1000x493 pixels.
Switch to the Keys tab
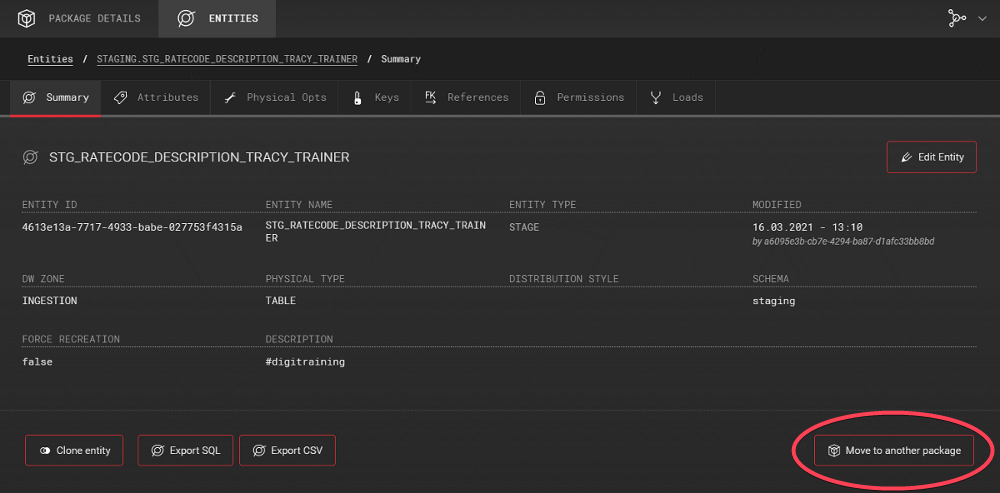click(x=375, y=97)
